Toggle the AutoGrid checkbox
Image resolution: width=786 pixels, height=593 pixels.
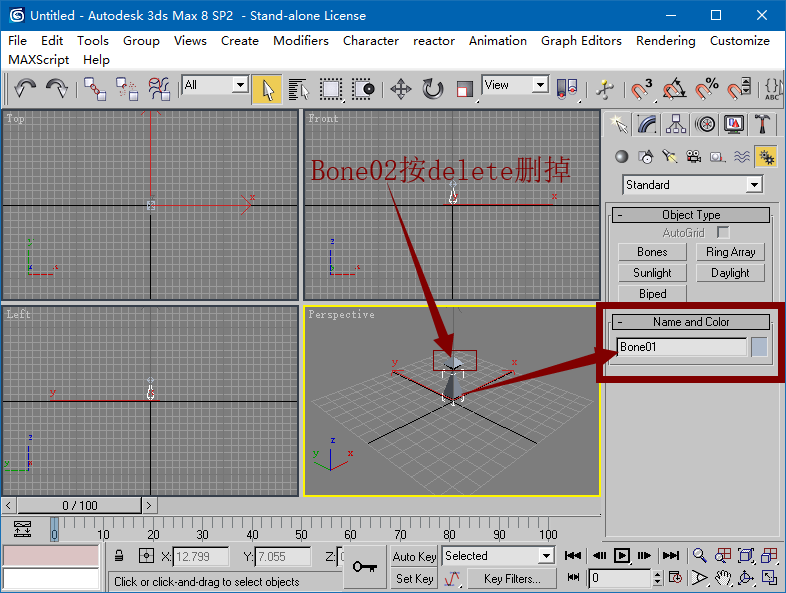click(x=723, y=232)
